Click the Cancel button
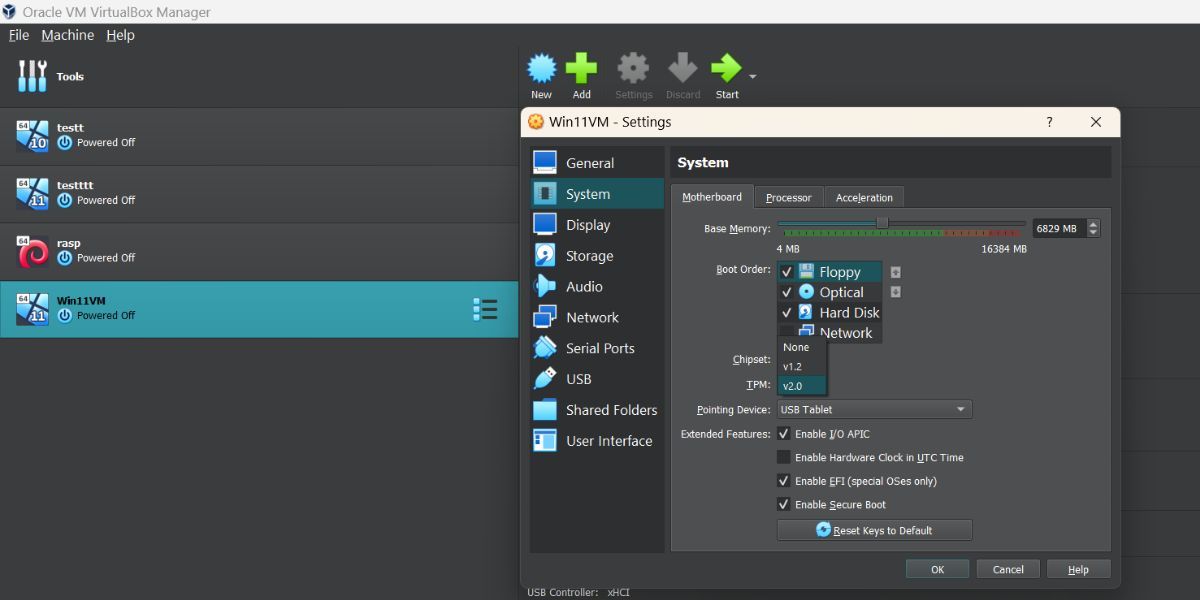The height and width of the screenshot is (600, 1200). [1007, 568]
